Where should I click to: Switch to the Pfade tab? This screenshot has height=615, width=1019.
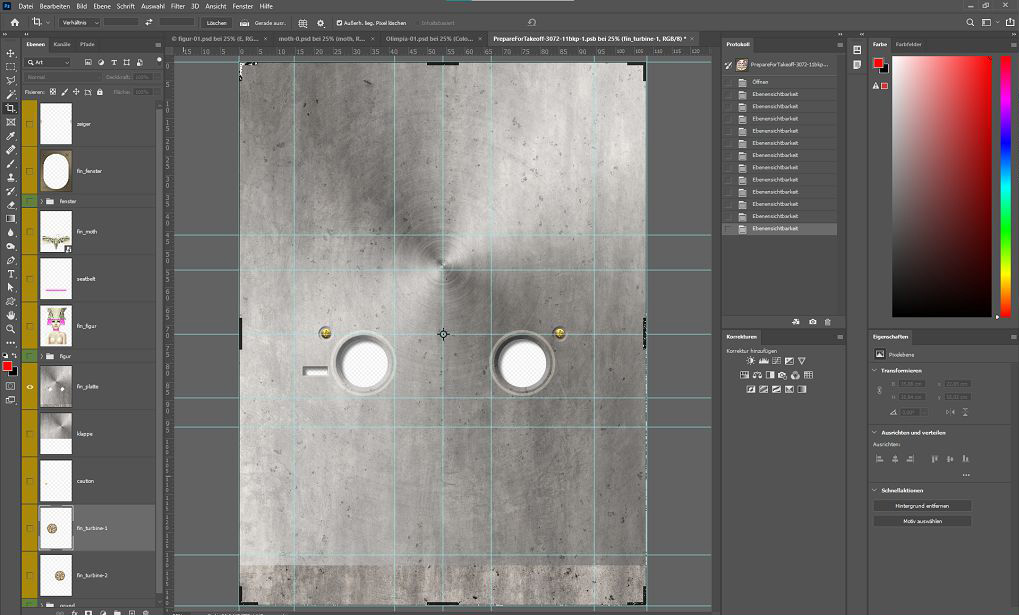point(87,44)
